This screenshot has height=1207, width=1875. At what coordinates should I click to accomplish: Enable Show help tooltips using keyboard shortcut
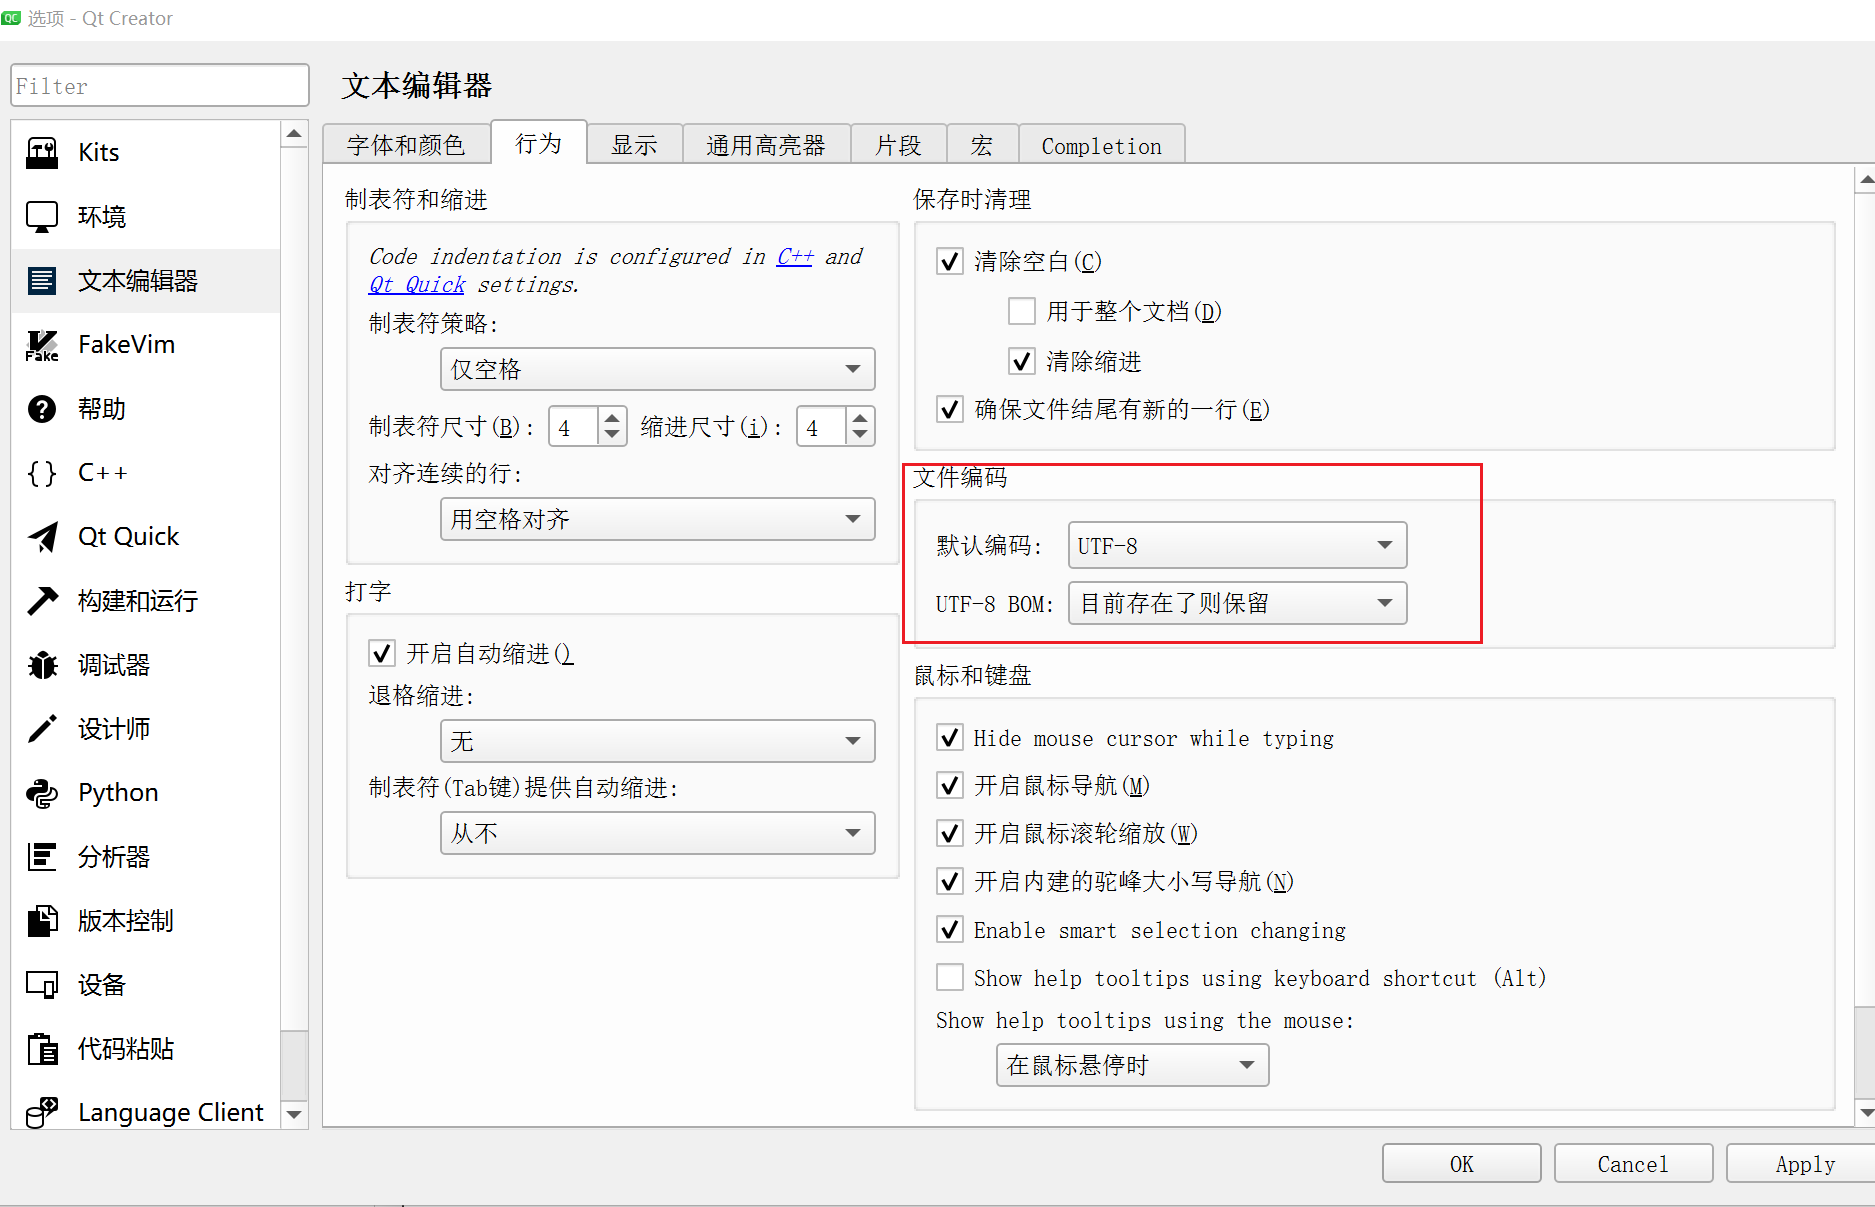coord(949,977)
